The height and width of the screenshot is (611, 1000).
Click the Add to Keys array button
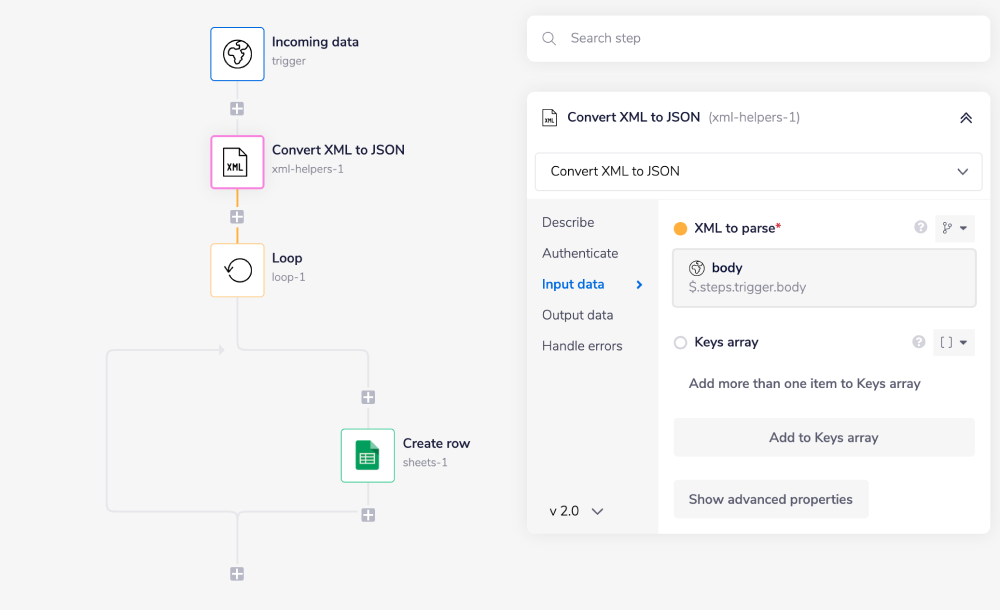coord(823,437)
